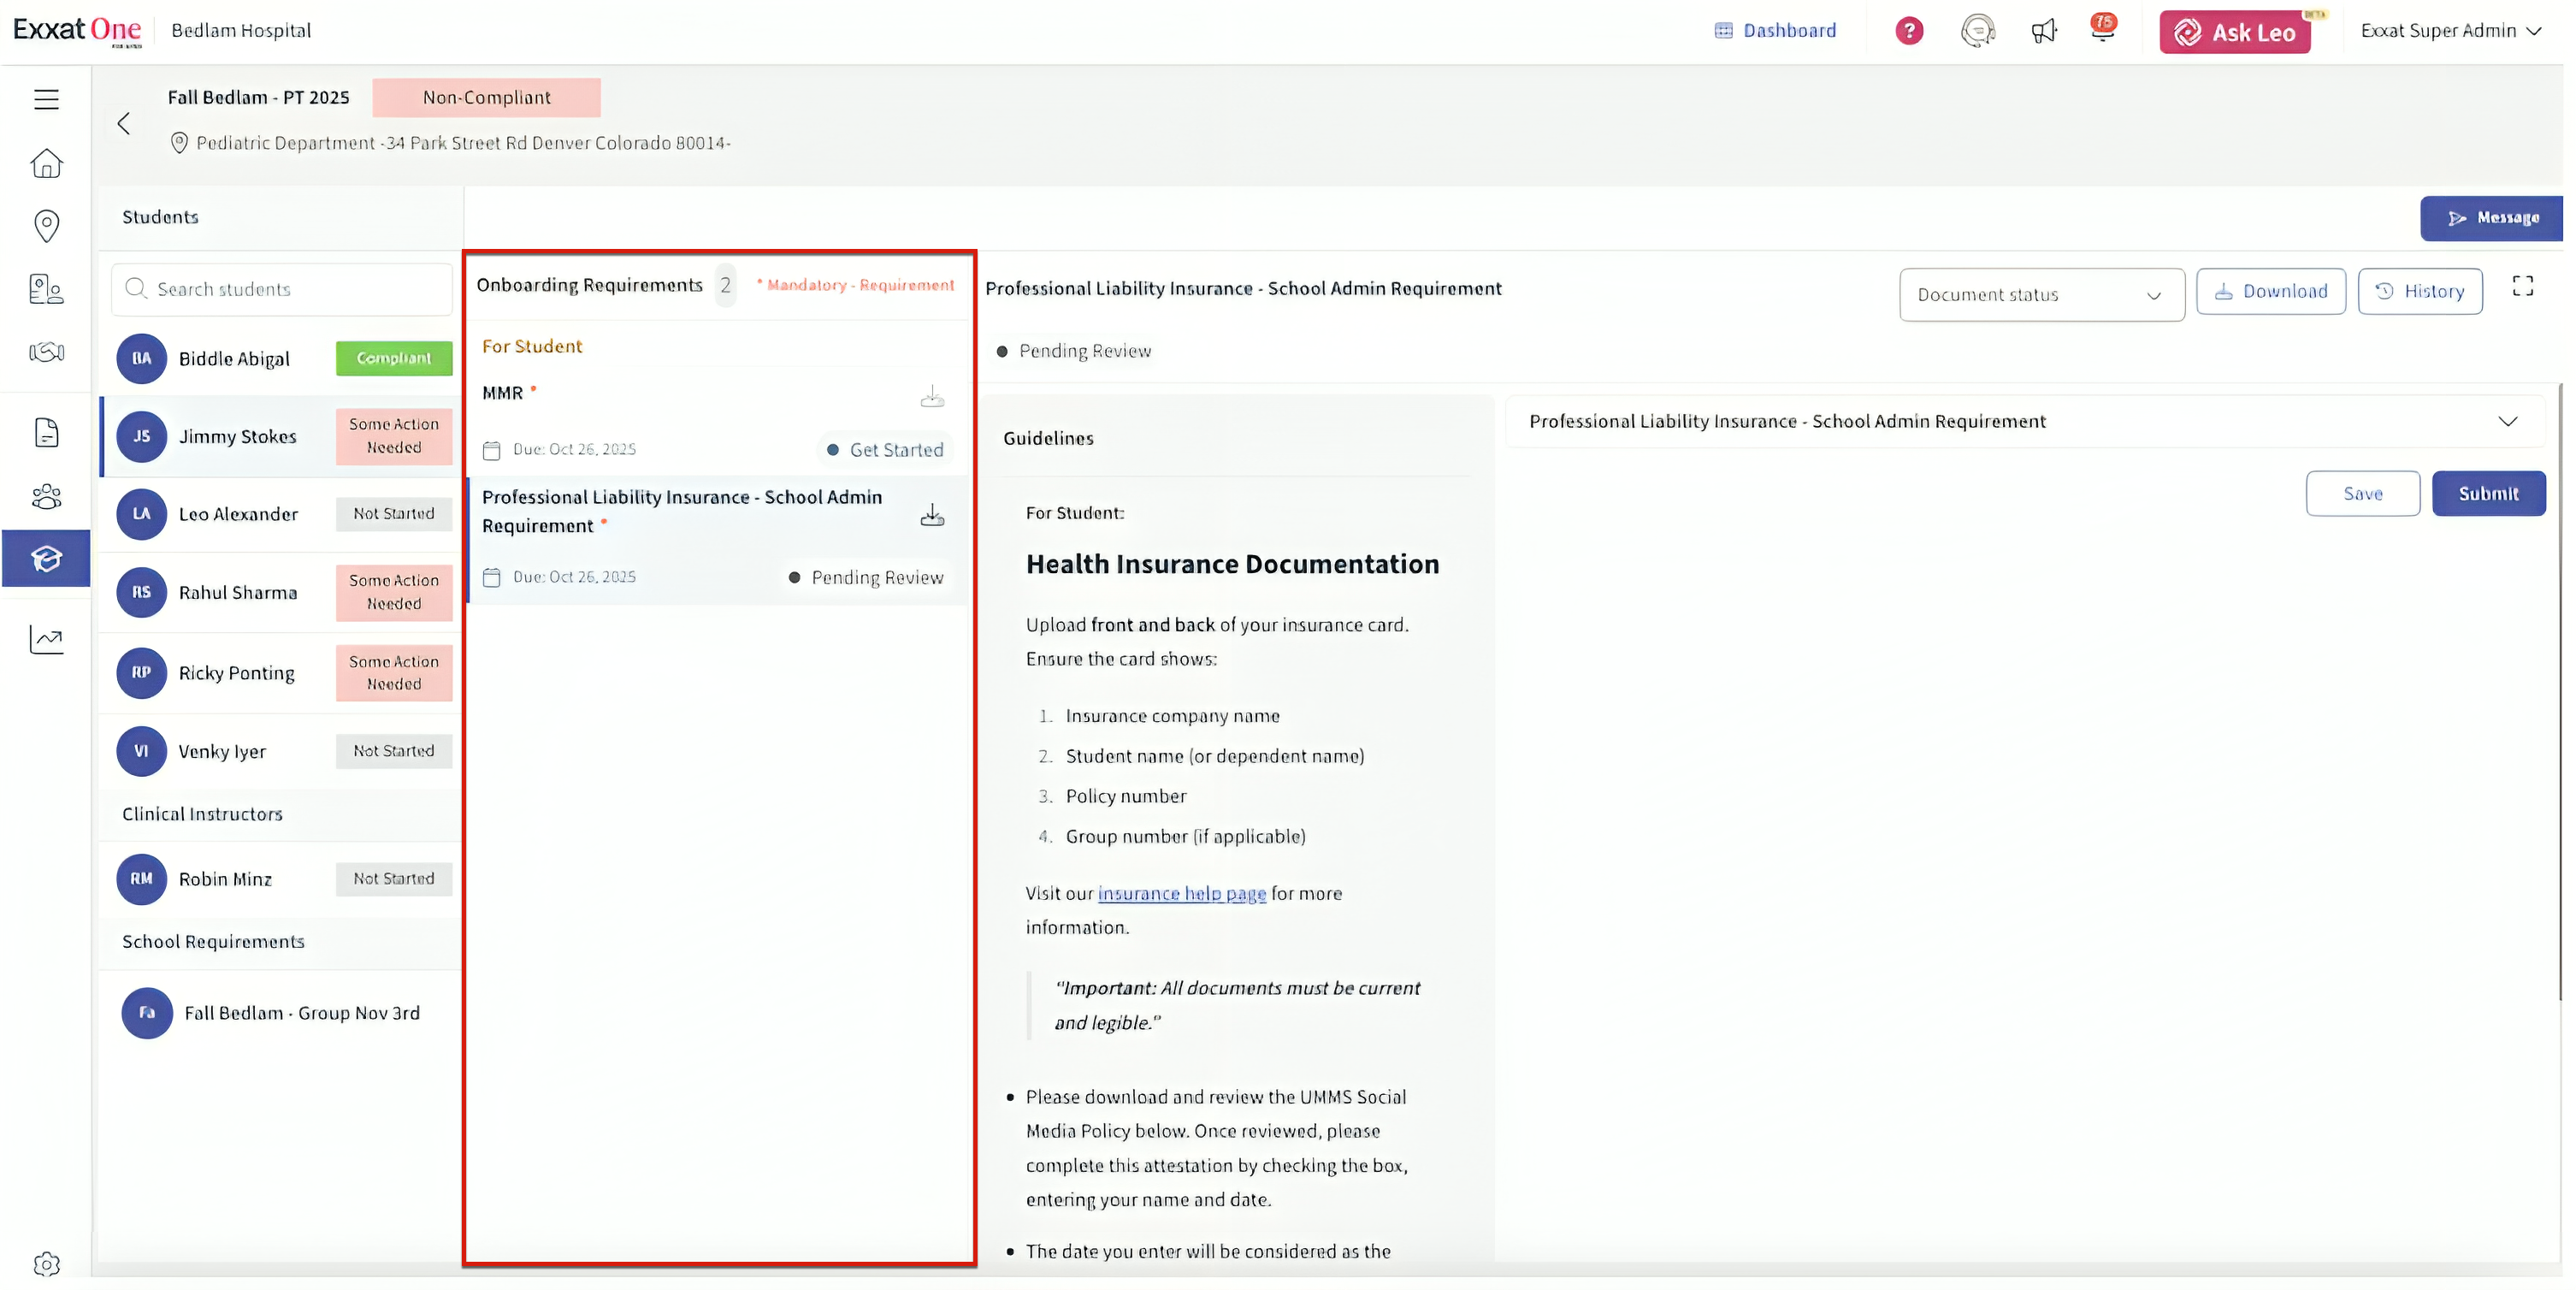2576x1290 pixels.
Task: Download the MMR requirement file icon
Action: click(x=932, y=397)
